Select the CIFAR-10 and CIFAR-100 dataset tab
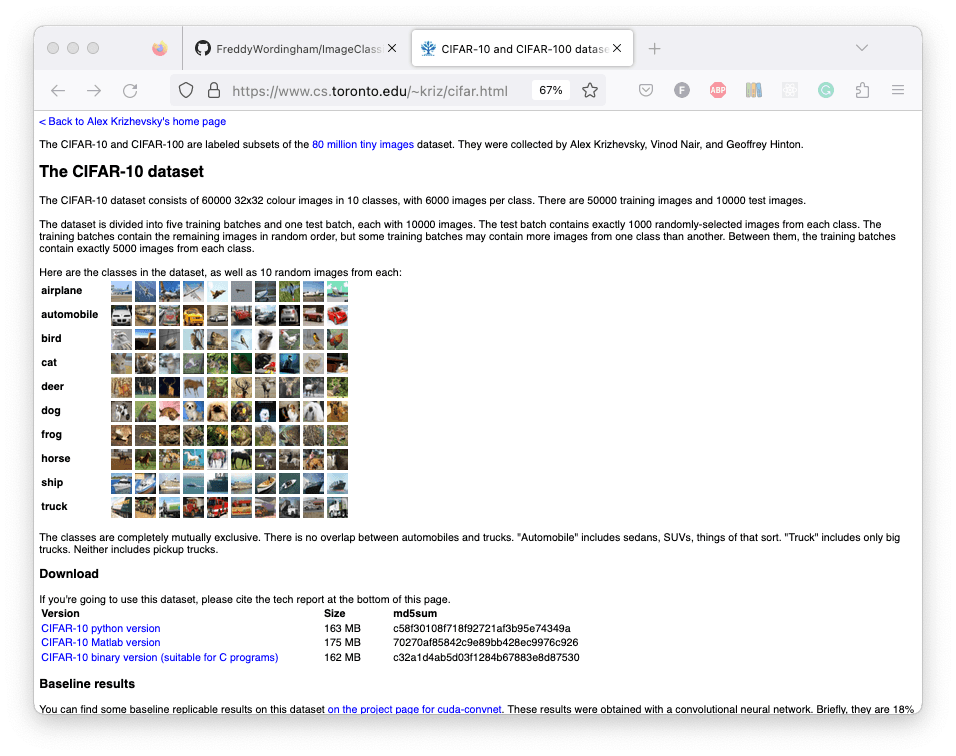The width and height of the screenshot is (956, 756). (x=523, y=48)
